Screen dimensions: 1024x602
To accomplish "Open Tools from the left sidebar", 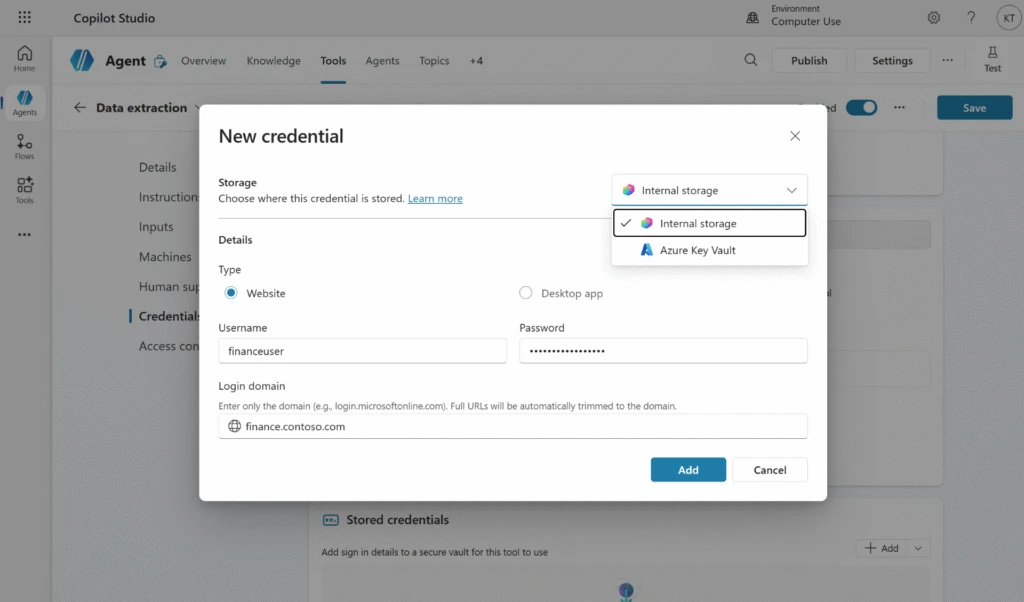I will click(x=23, y=189).
